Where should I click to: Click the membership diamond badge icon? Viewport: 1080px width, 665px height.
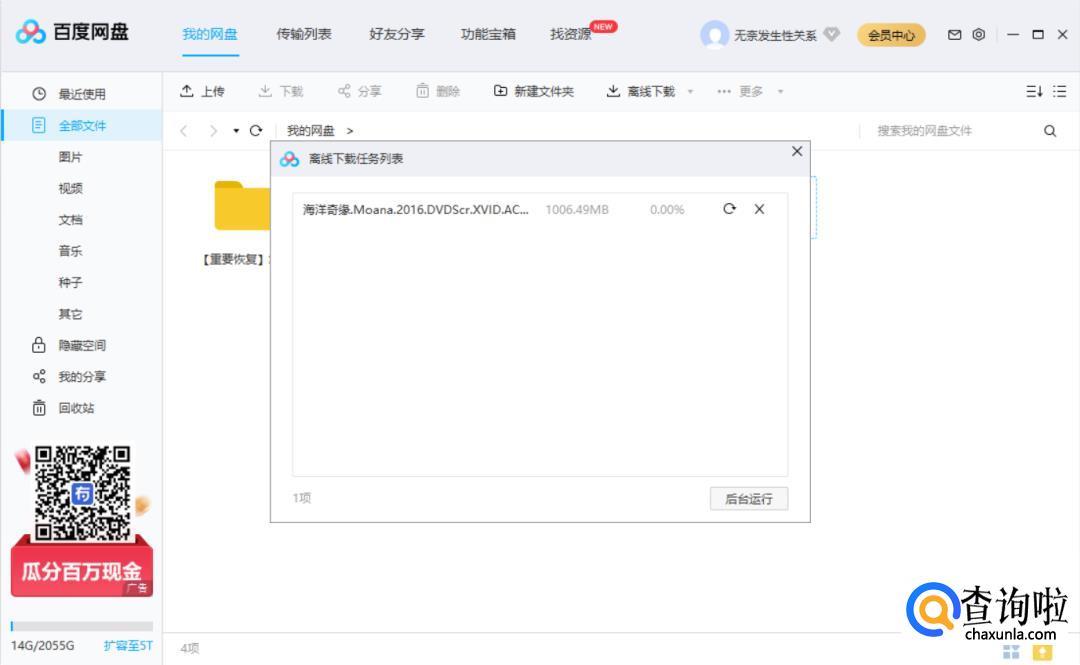pyautogui.click(x=832, y=34)
